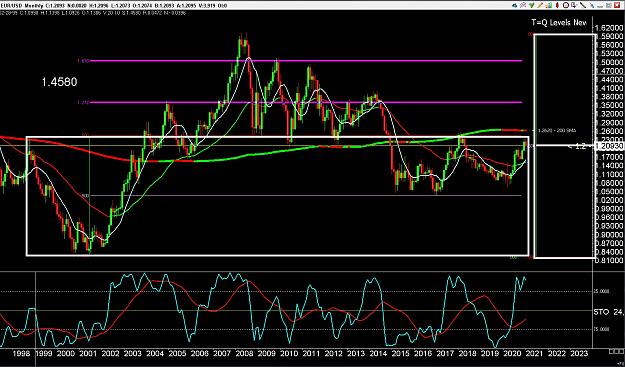625x367 pixels.
Task: Click the STO 24 indicator label
Action: pyautogui.click(x=609, y=312)
